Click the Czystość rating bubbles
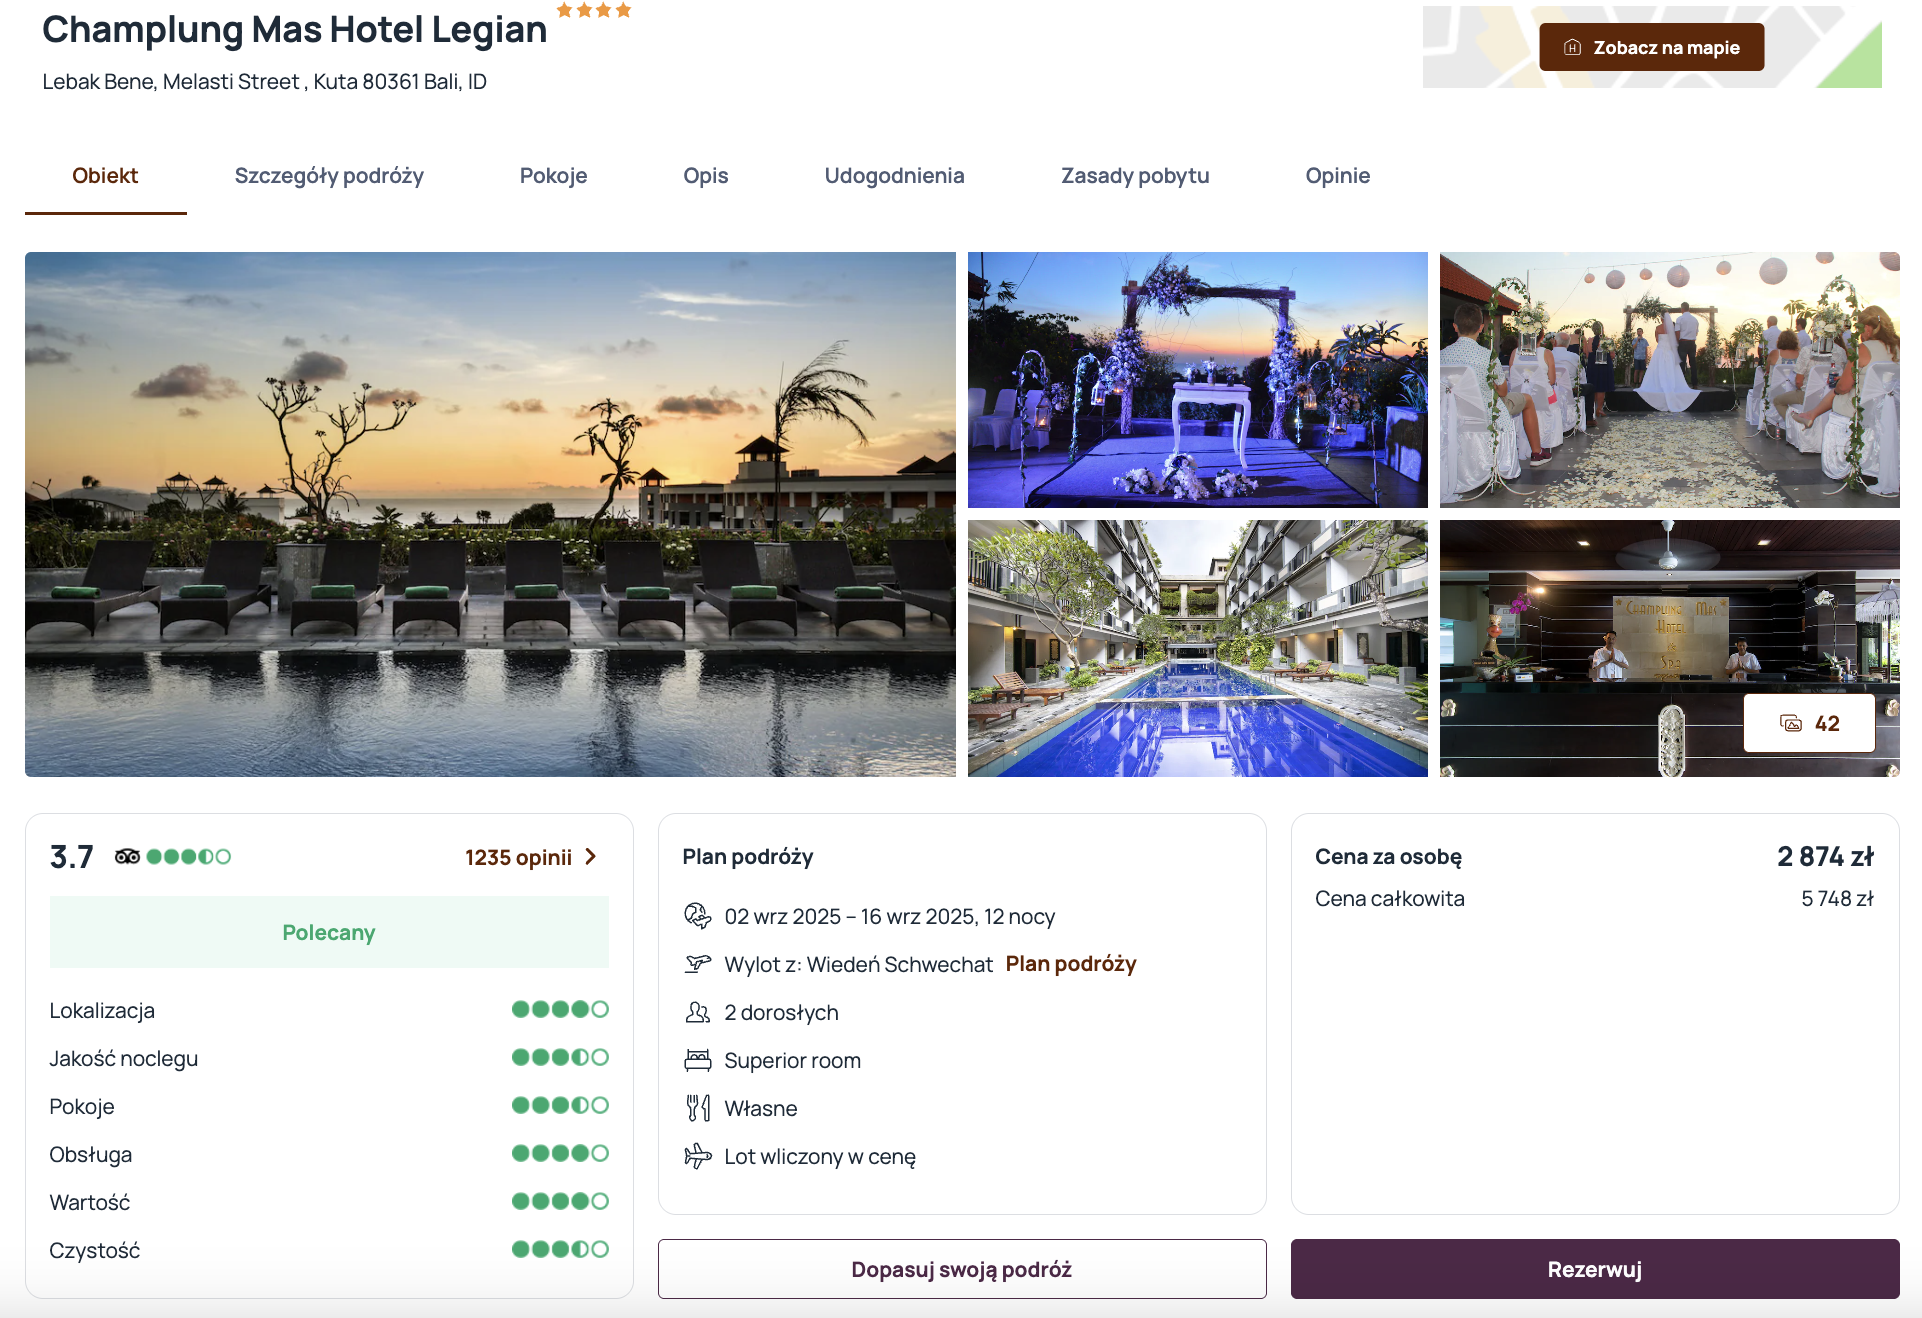This screenshot has width=1922, height=1318. [x=560, y=1249]
